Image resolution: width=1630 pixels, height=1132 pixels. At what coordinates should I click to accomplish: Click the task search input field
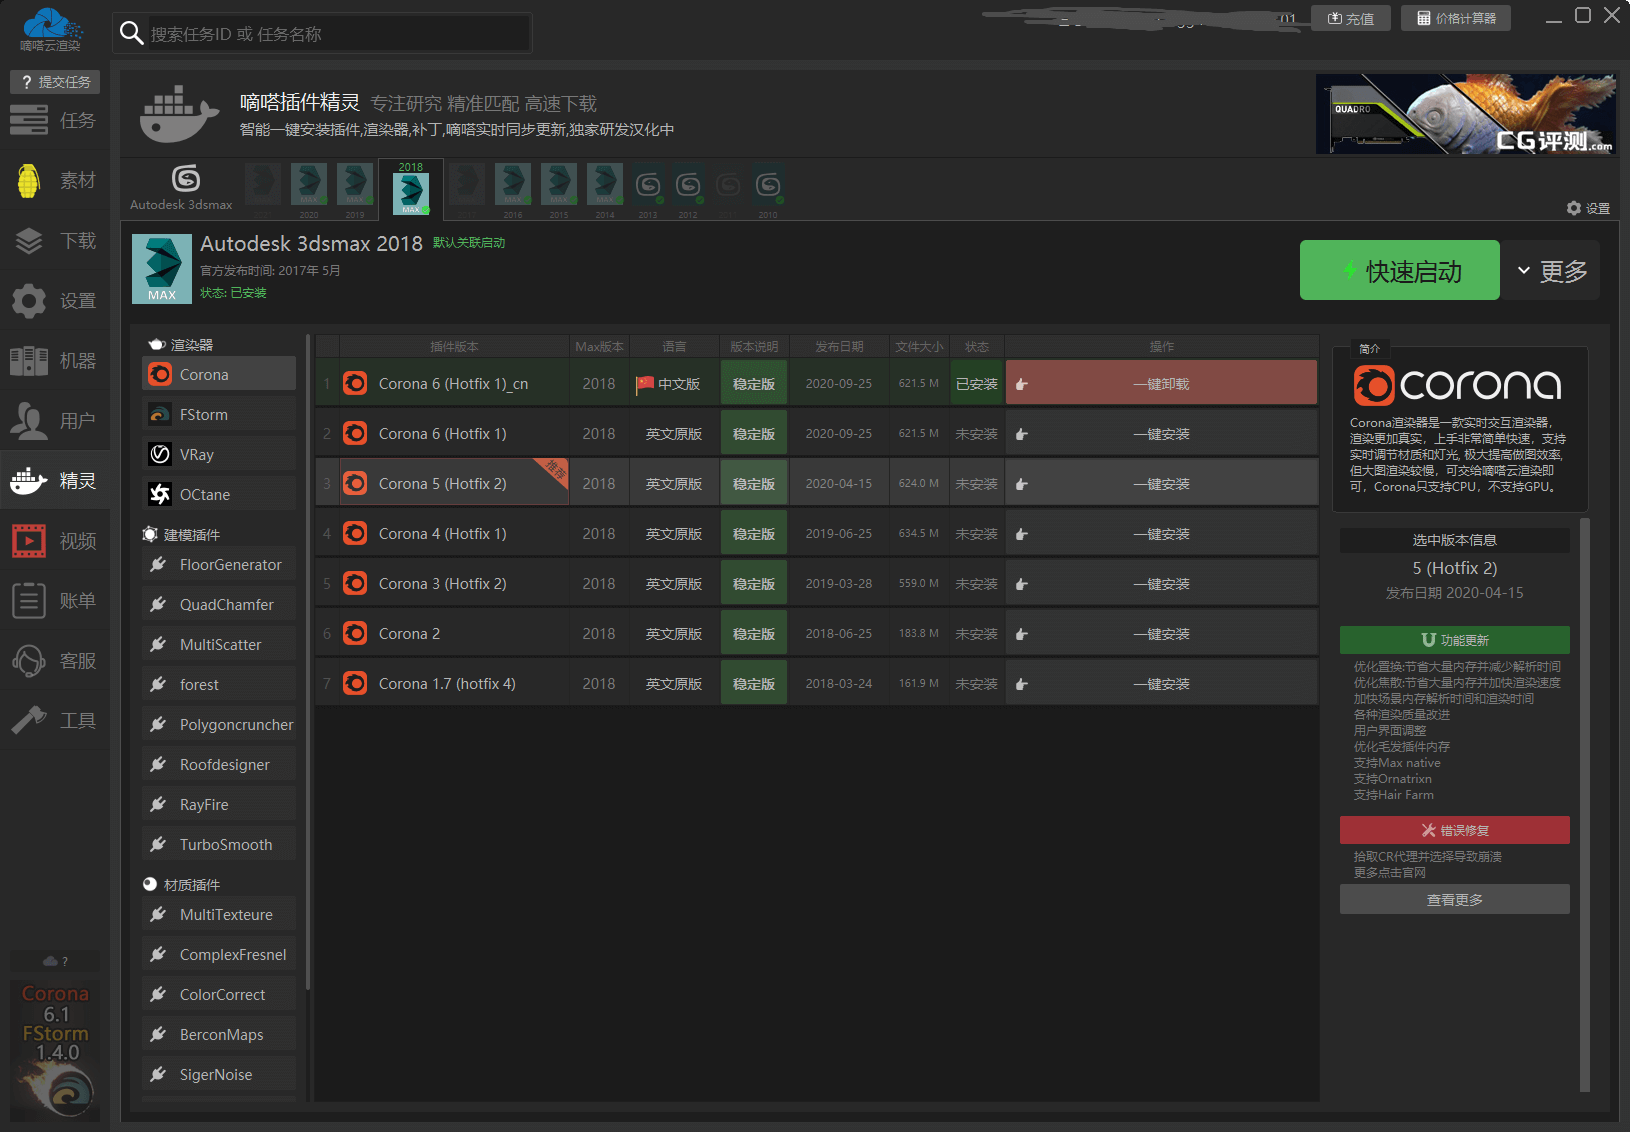[x=338, y=34]
